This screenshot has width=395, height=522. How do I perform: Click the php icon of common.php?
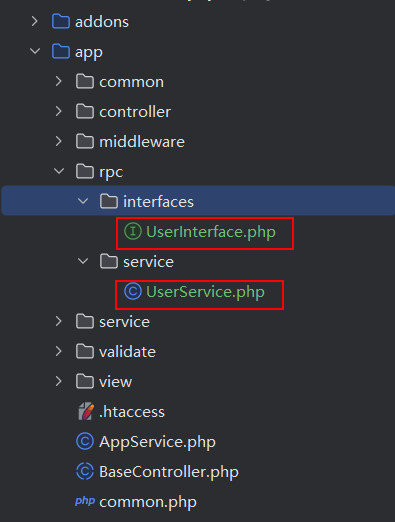click(x=85, y=501)
